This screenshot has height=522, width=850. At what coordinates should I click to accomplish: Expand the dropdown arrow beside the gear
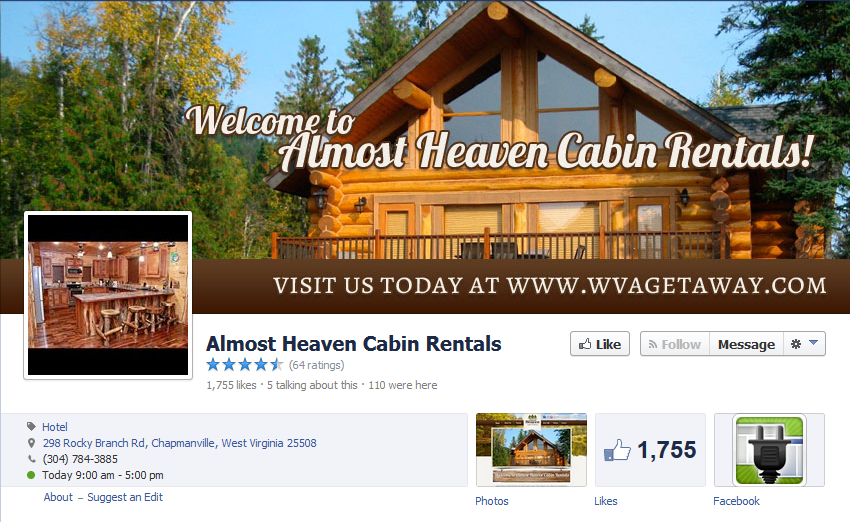813,343
